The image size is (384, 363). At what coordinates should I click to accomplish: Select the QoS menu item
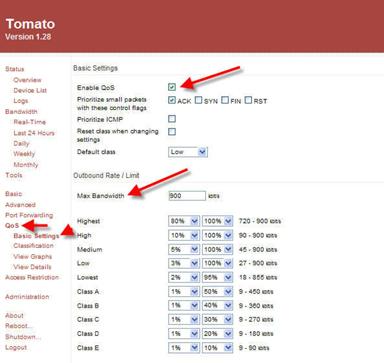12,226
